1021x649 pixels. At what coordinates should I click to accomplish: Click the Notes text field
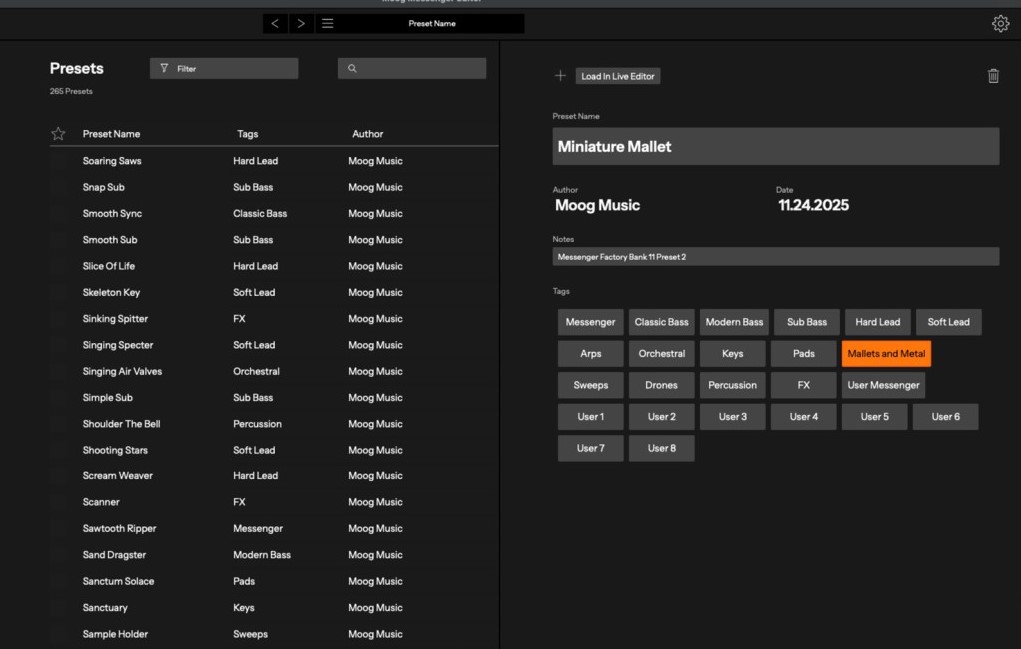pos(775,257)
